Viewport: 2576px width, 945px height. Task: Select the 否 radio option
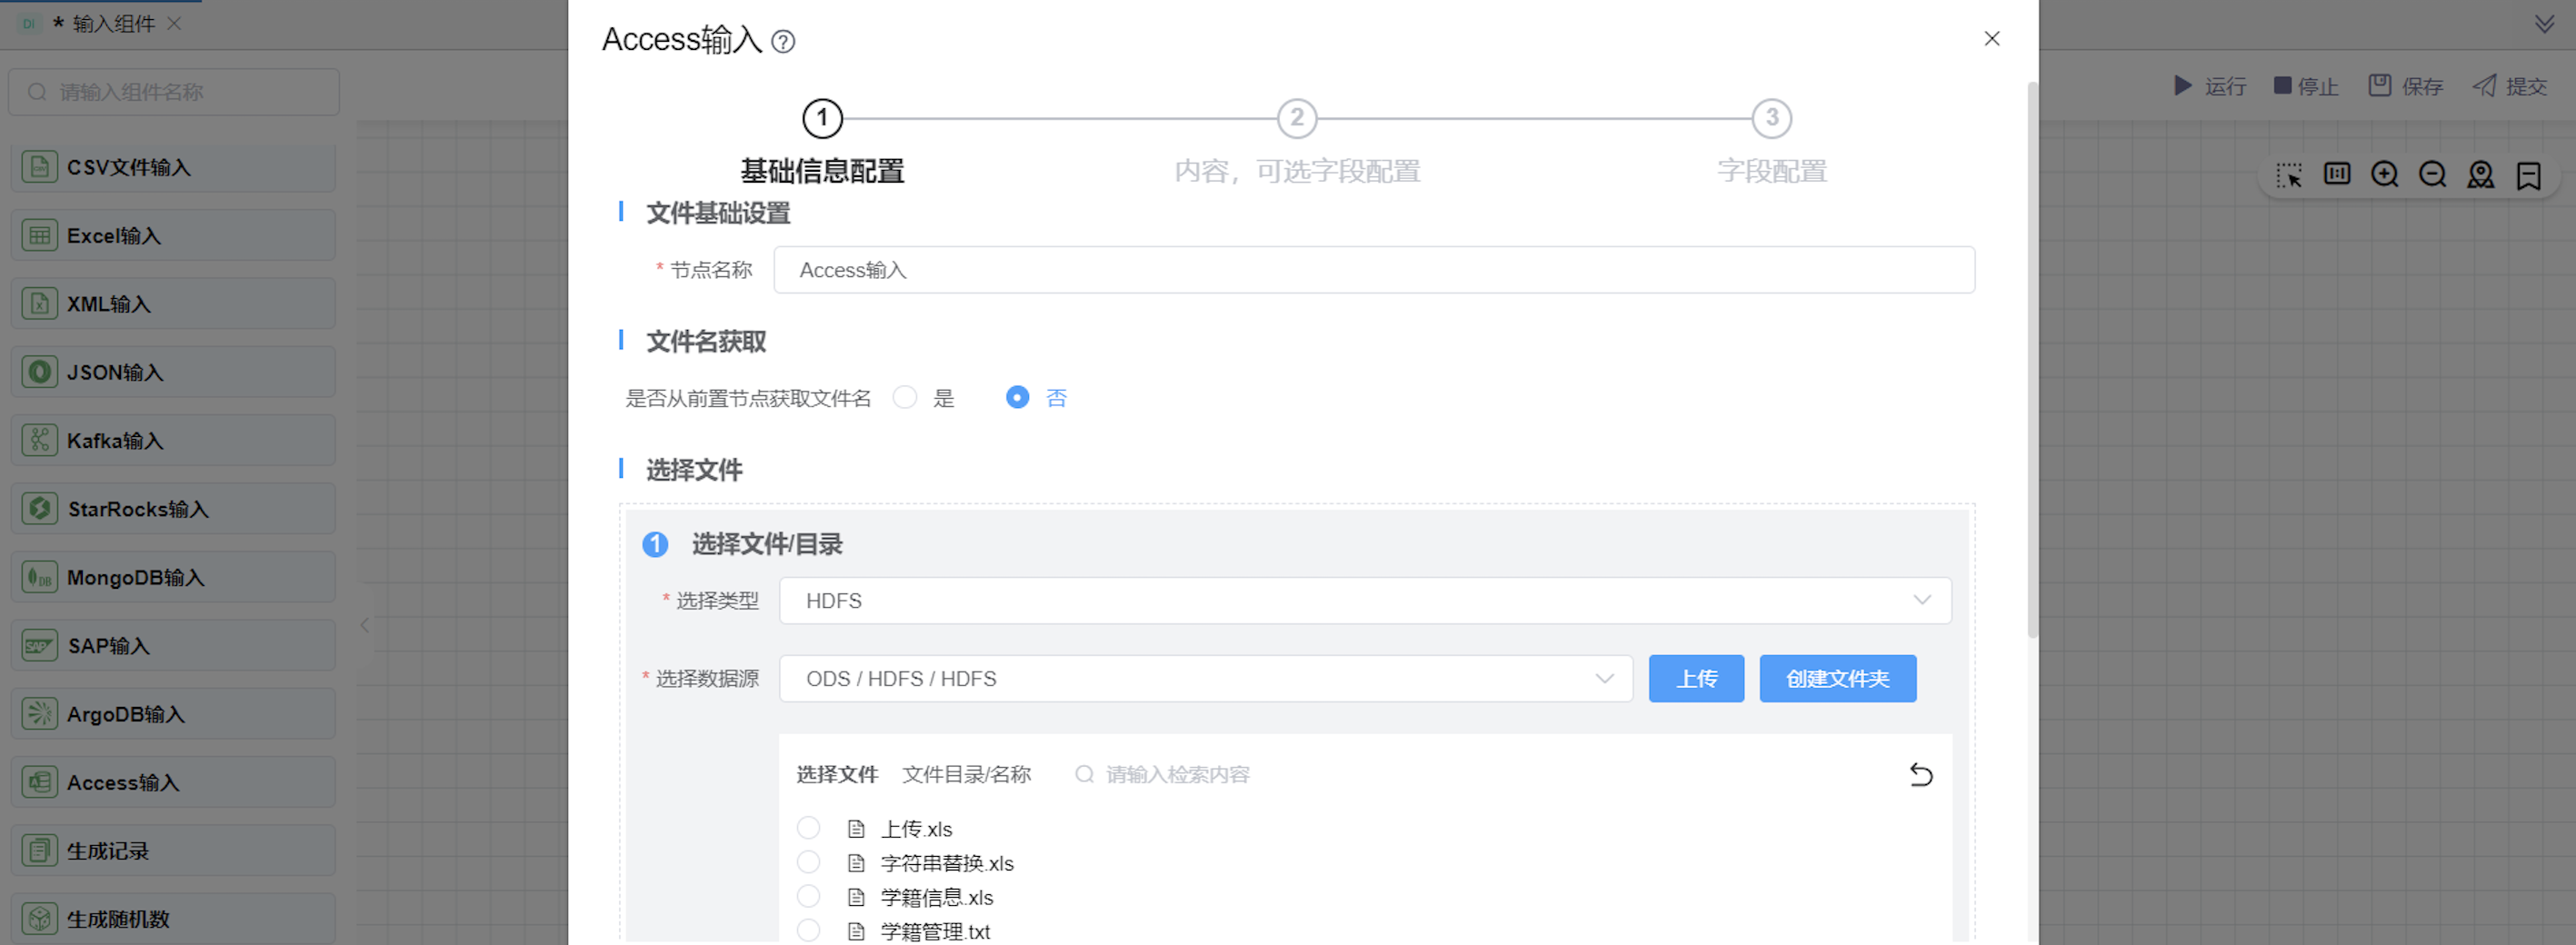point(1017,398)
